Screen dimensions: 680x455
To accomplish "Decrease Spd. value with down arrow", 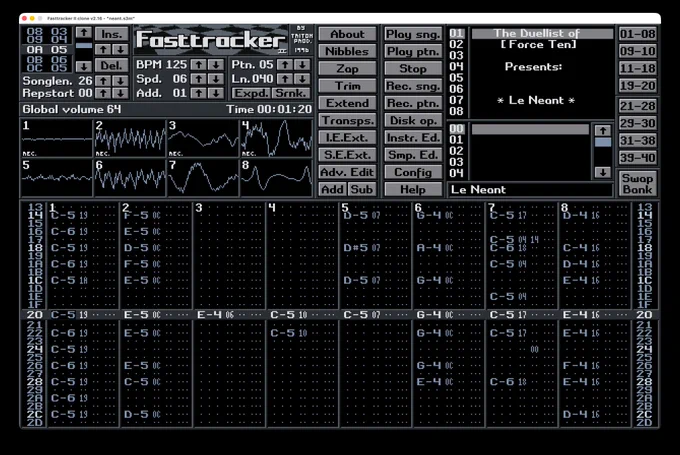I will point(216,79).
